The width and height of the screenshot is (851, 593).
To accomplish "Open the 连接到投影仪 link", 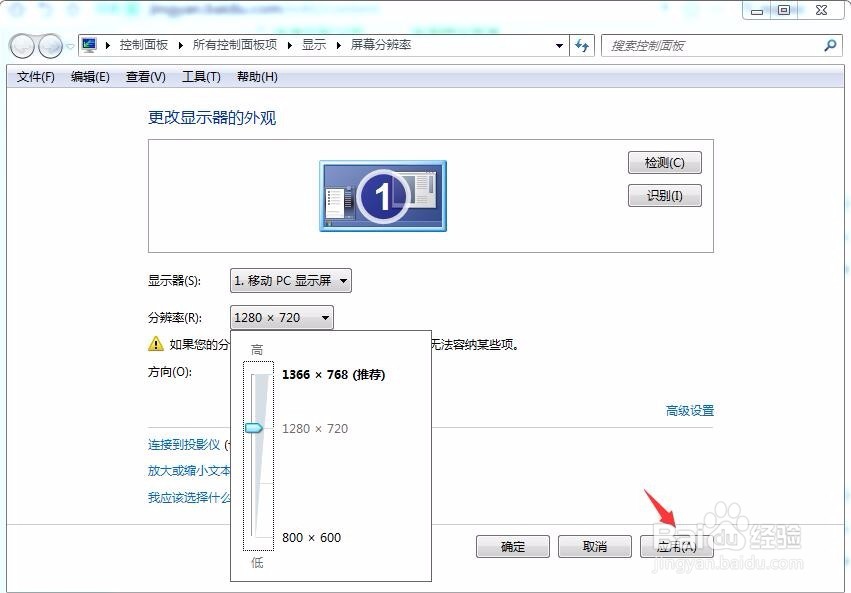I will click(x=184, y=445).
